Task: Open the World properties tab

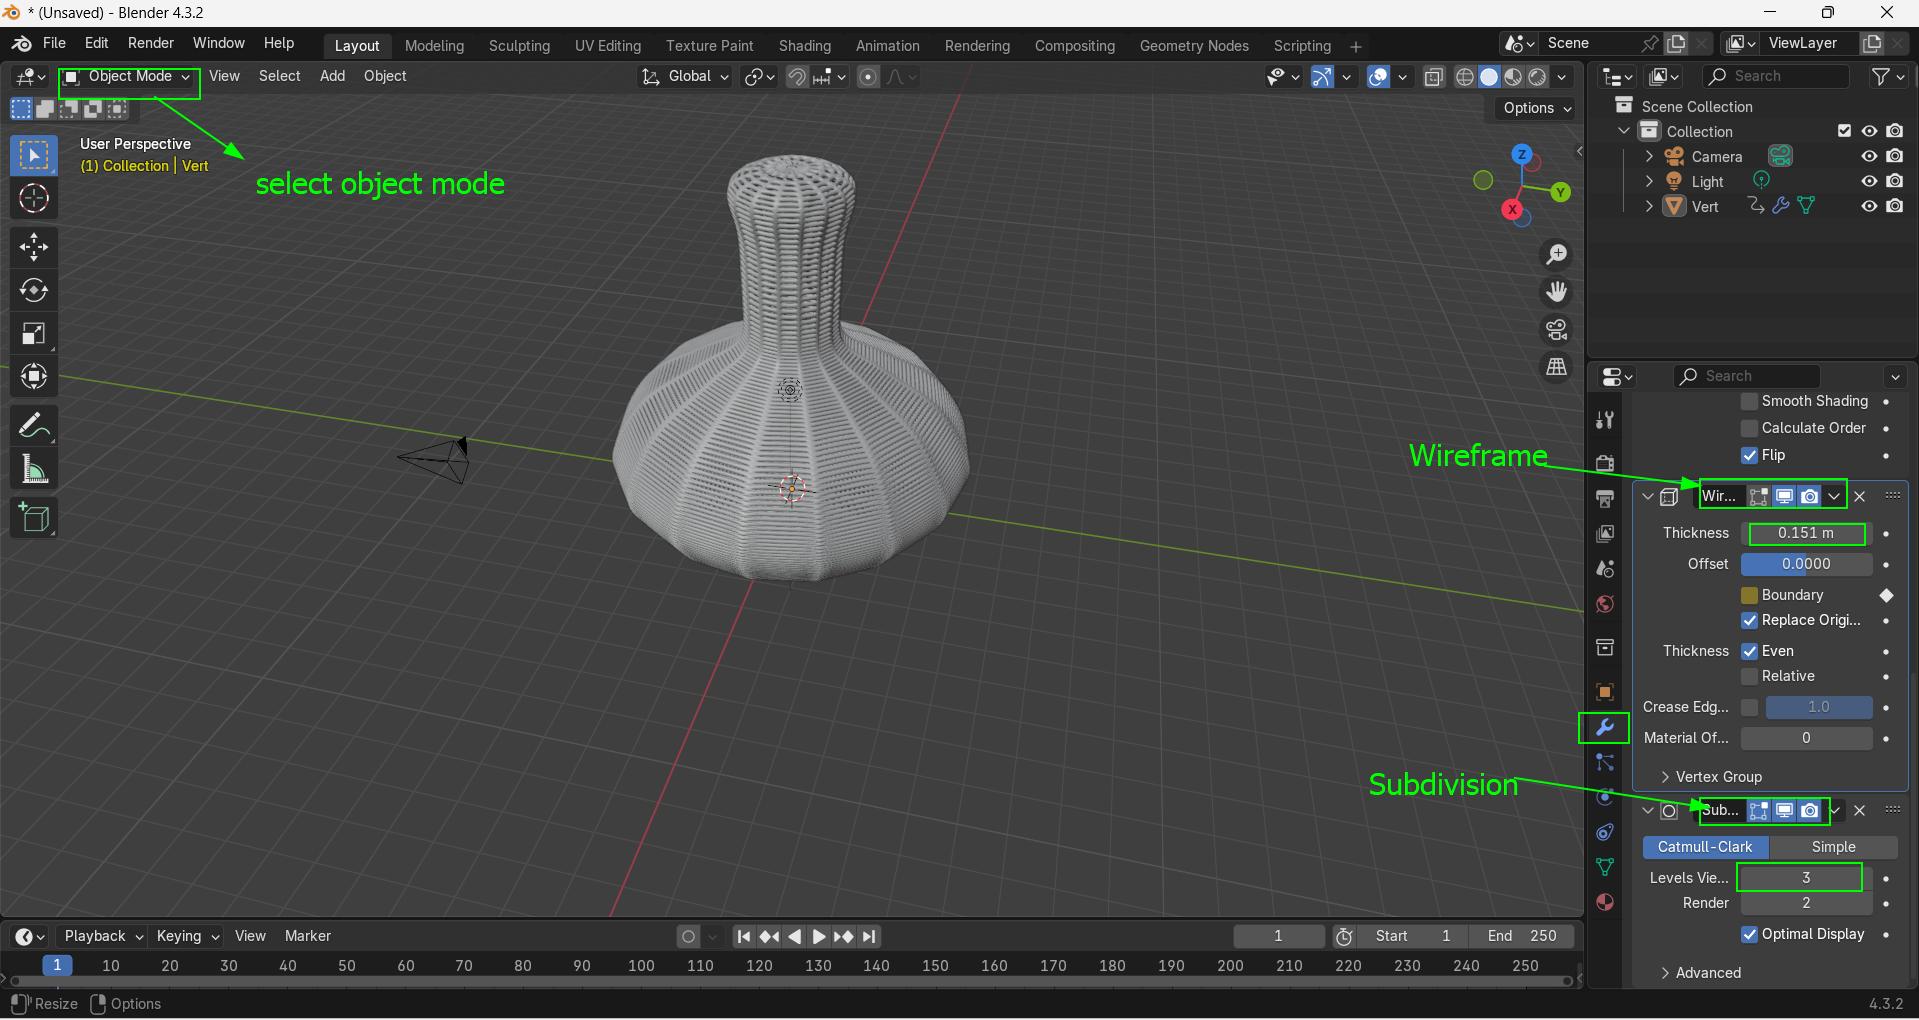Action: tap(1605, 604)
